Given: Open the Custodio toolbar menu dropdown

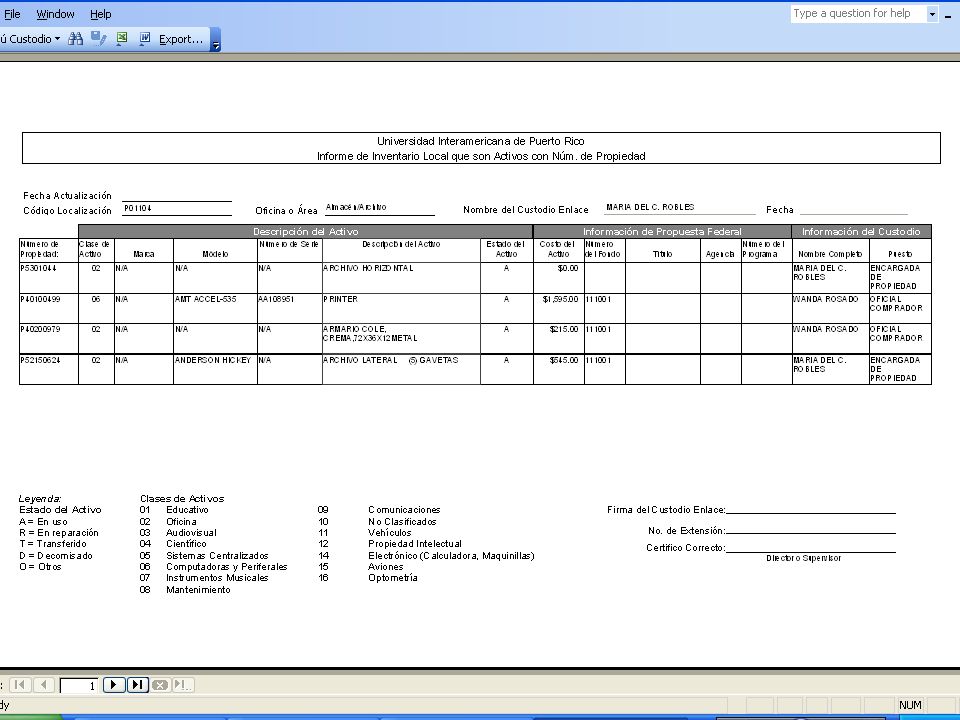Looking at the screenshot, I should 30,39.
